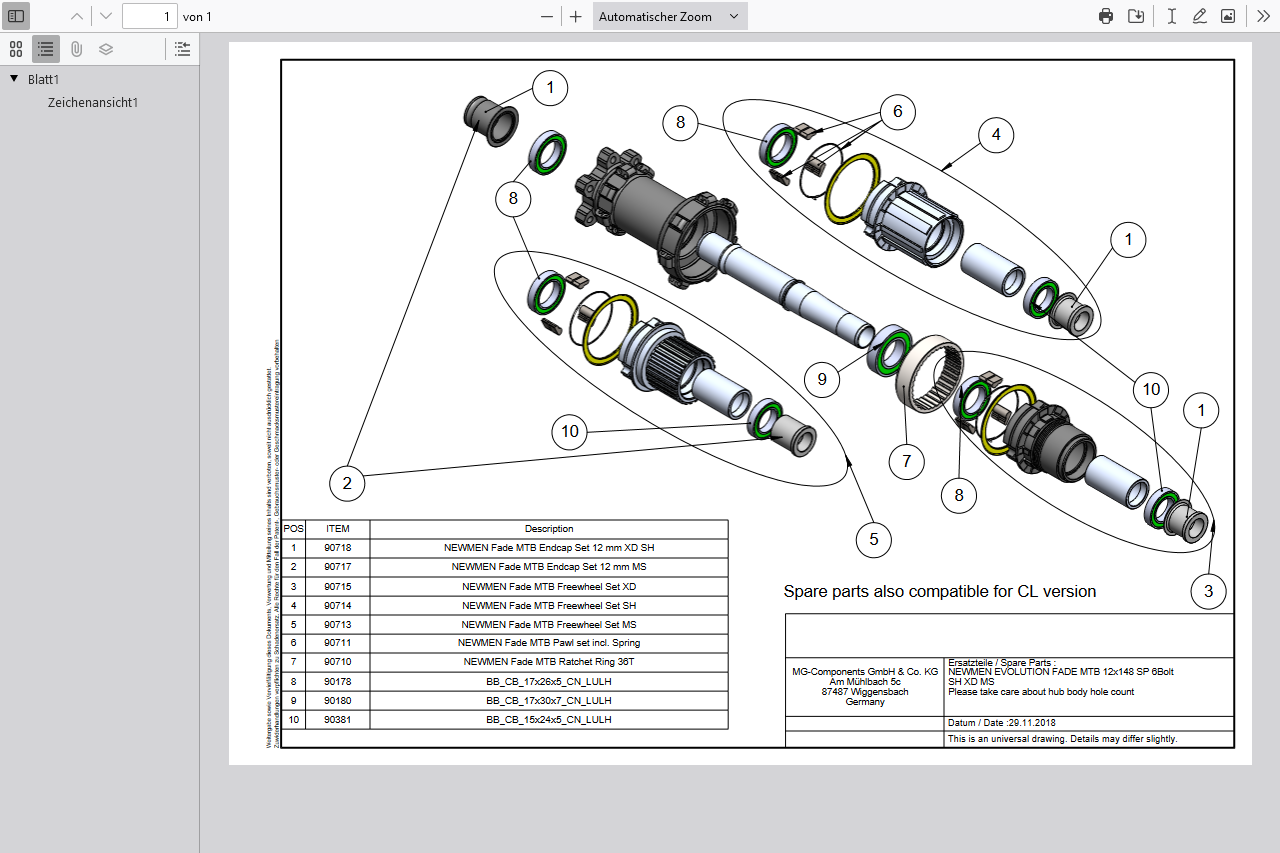The width and height of the screenshot is (1280, 853).
Task: Click the Add image tool icon
Action: pos(1228,16)
